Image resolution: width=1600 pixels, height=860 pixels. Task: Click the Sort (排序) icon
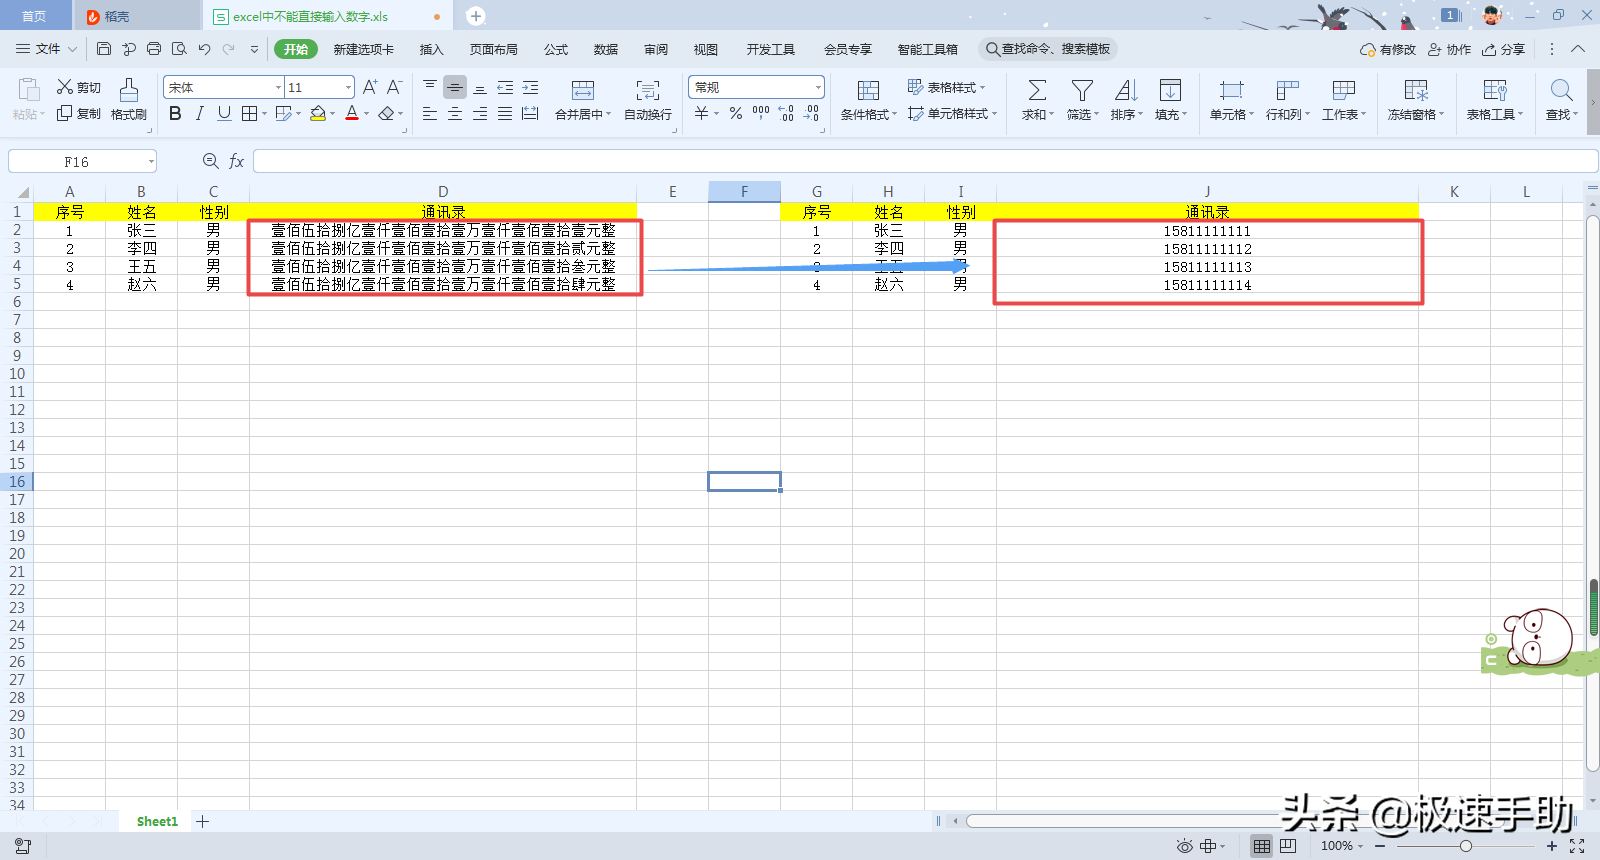1126,90
